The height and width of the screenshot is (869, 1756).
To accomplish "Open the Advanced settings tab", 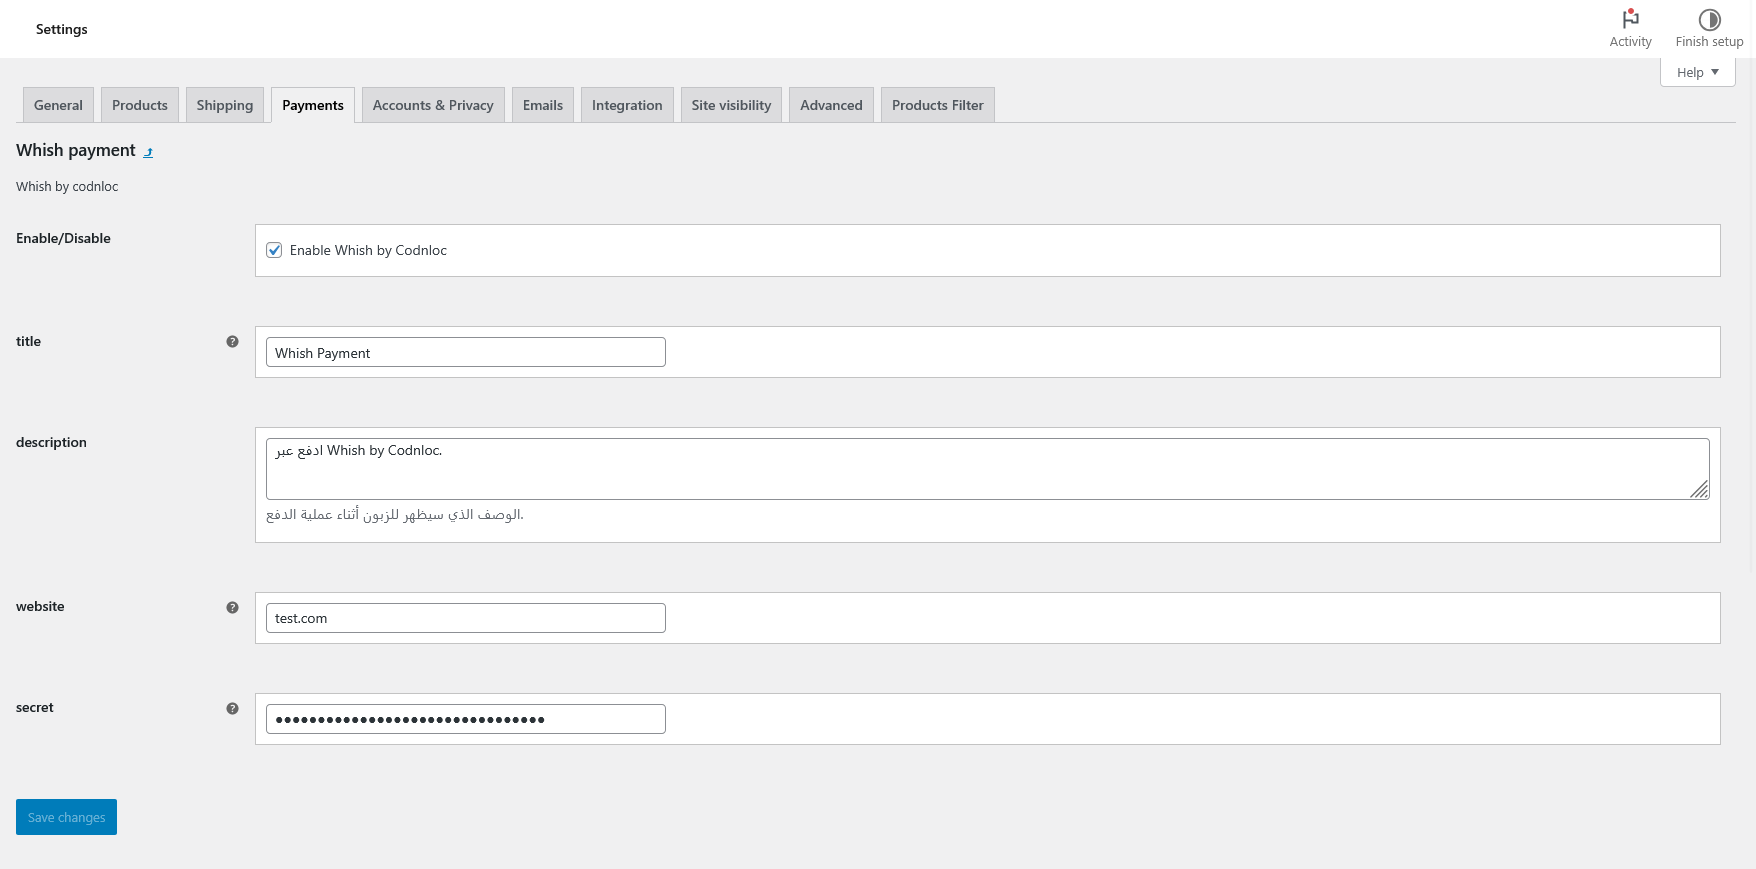I will (831, 105).
